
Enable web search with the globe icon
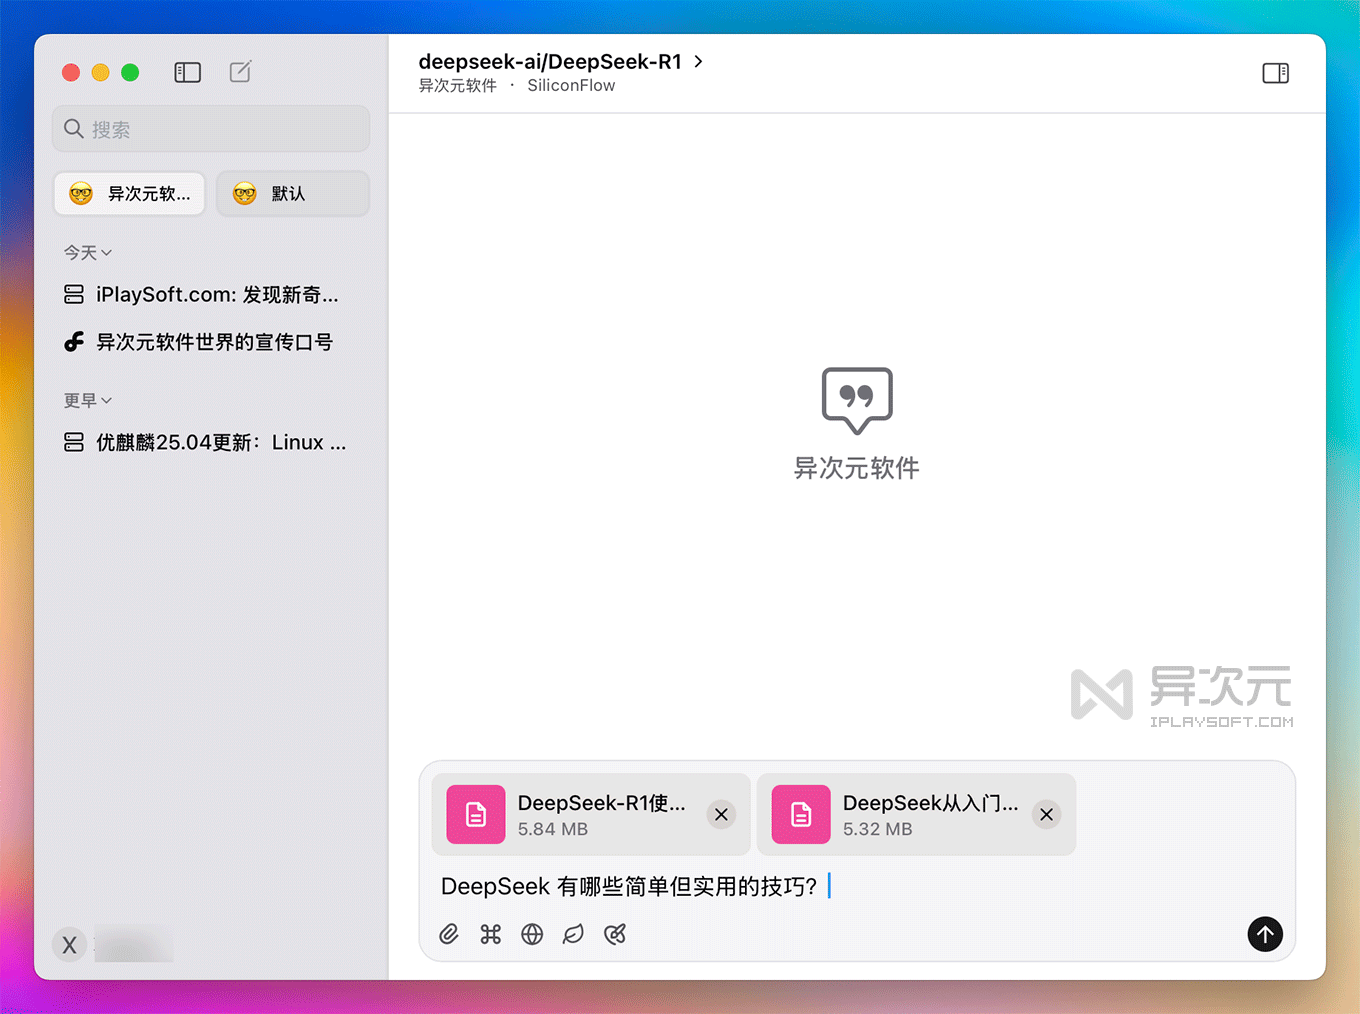(531, 934)
